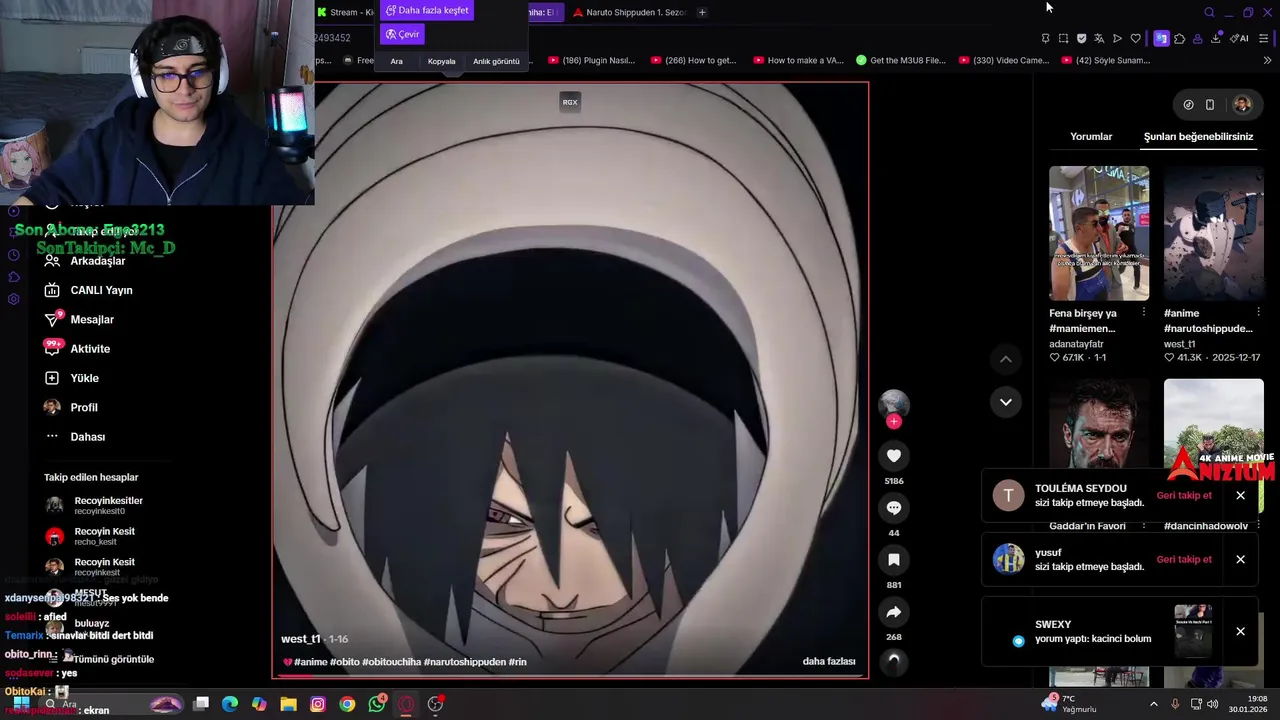Open the west_t1 #anime recommended thumbnail
The image size is (1280, 720).
pos(1213,233)
